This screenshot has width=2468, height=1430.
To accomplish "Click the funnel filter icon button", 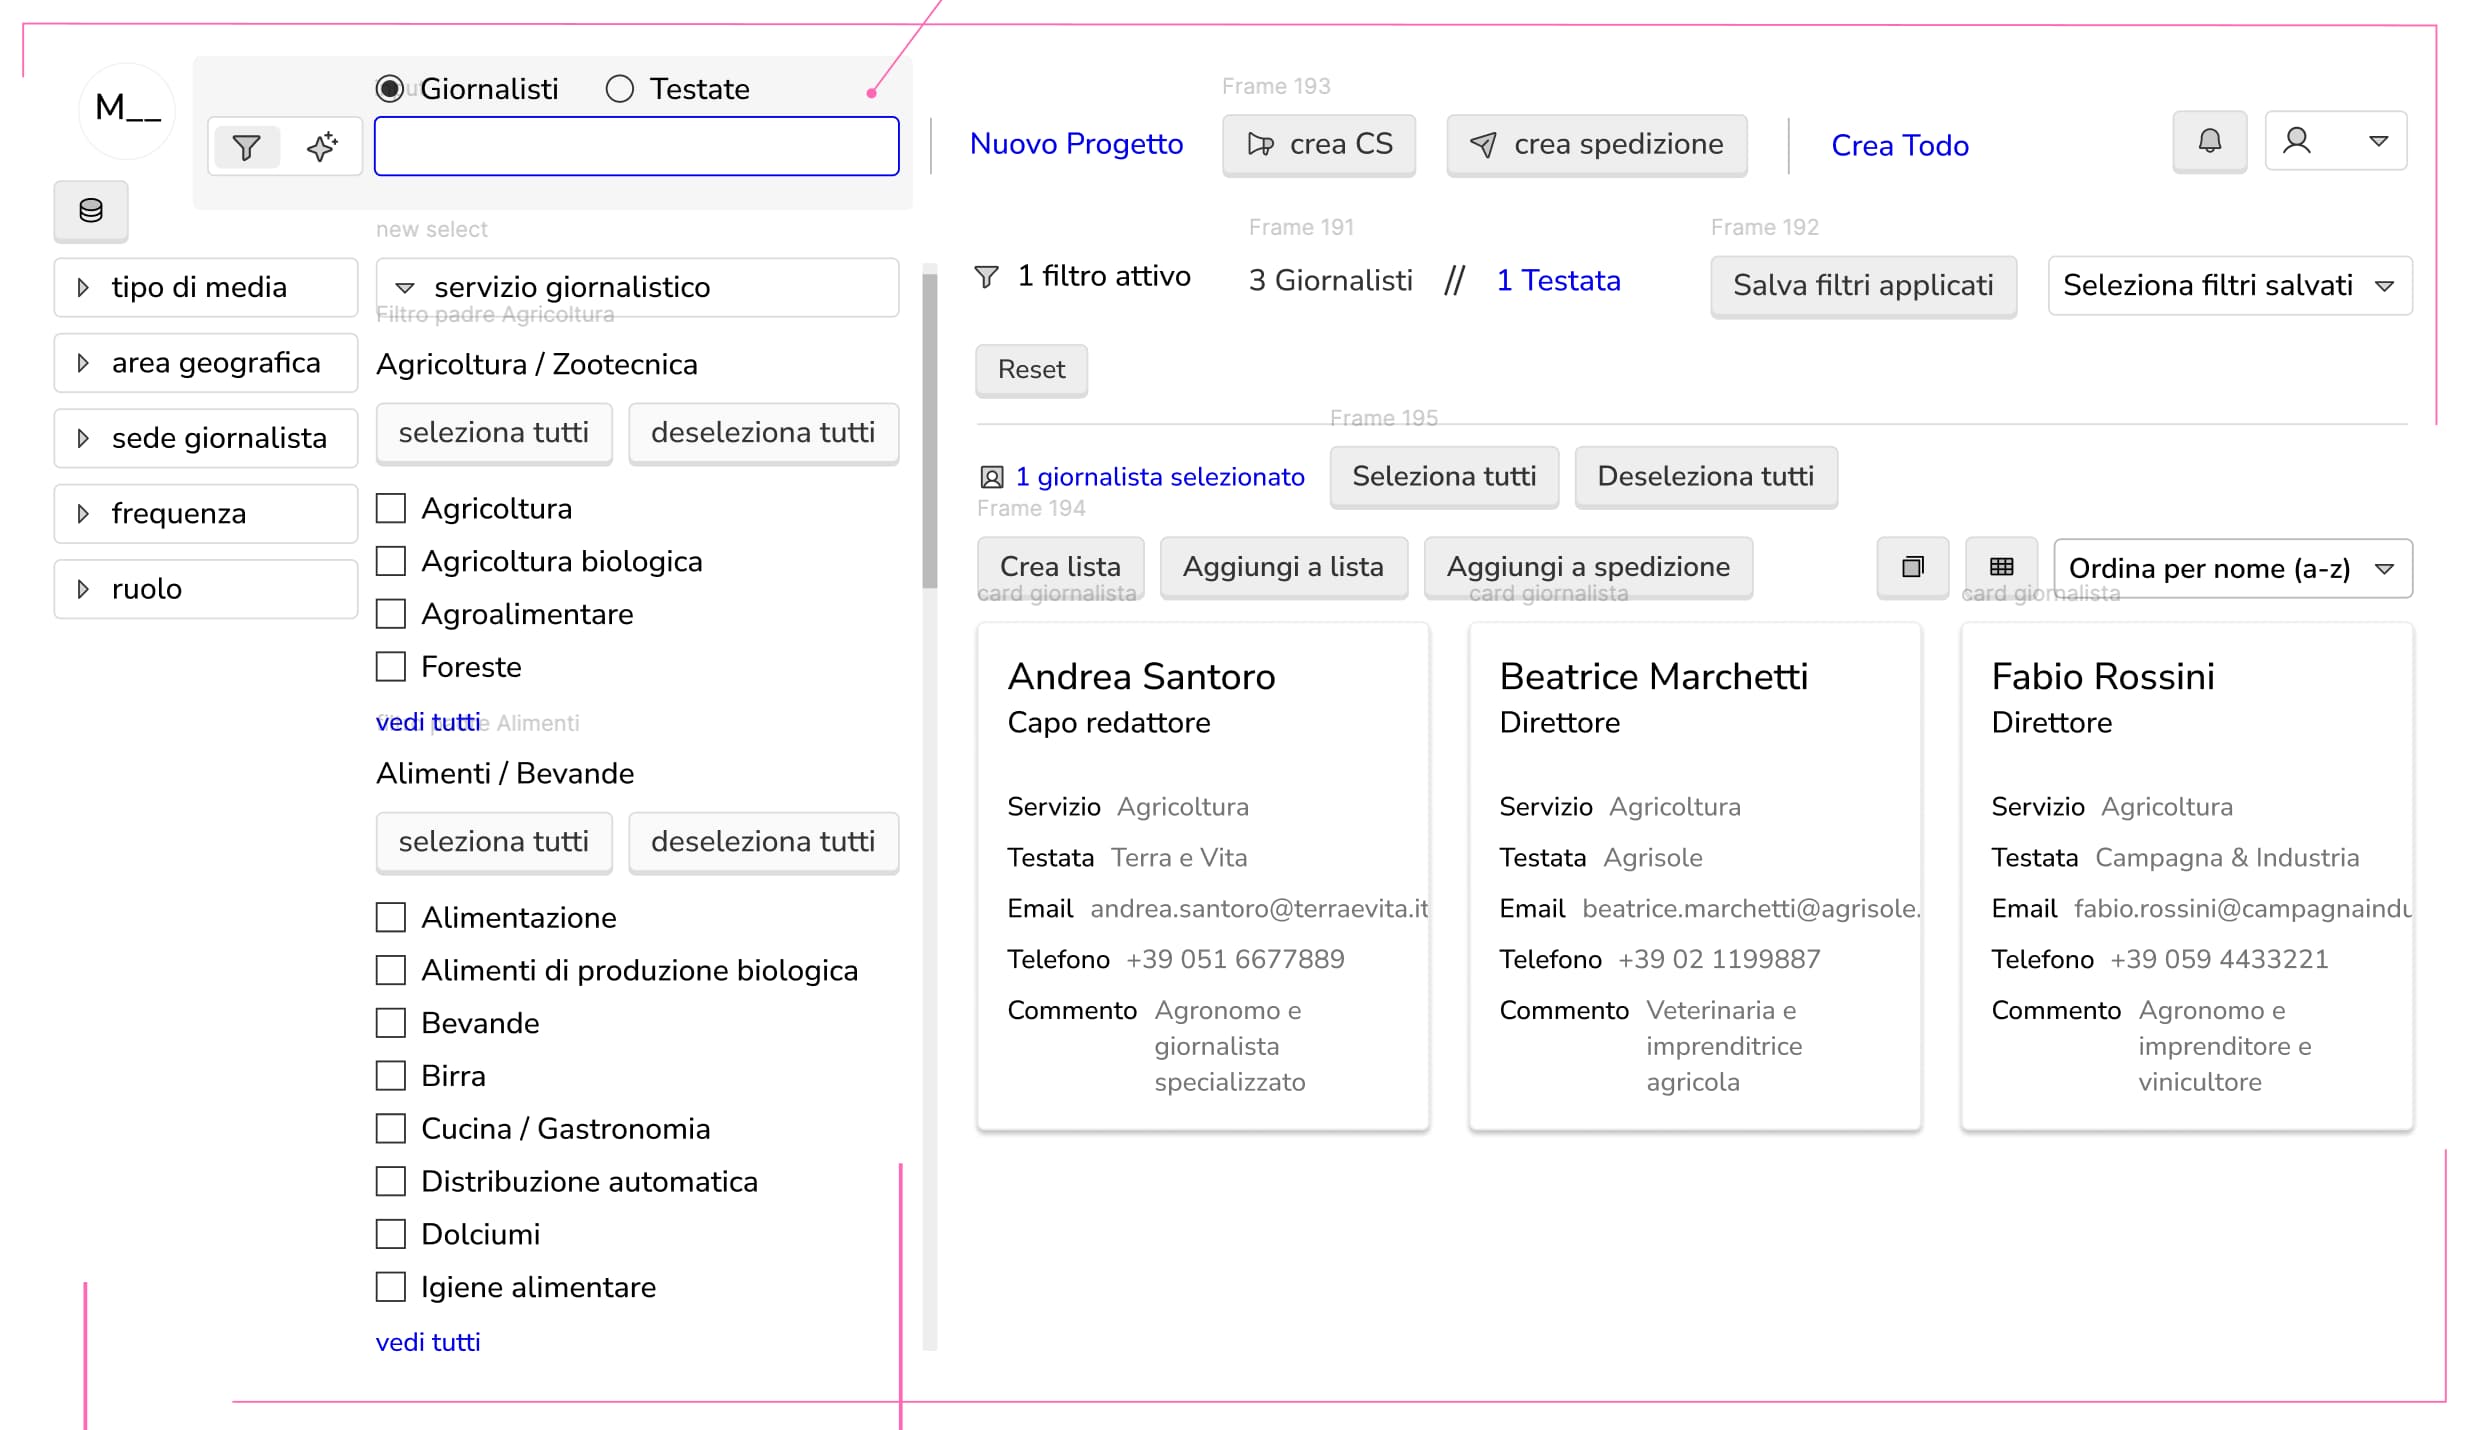I will pos(246,147).
